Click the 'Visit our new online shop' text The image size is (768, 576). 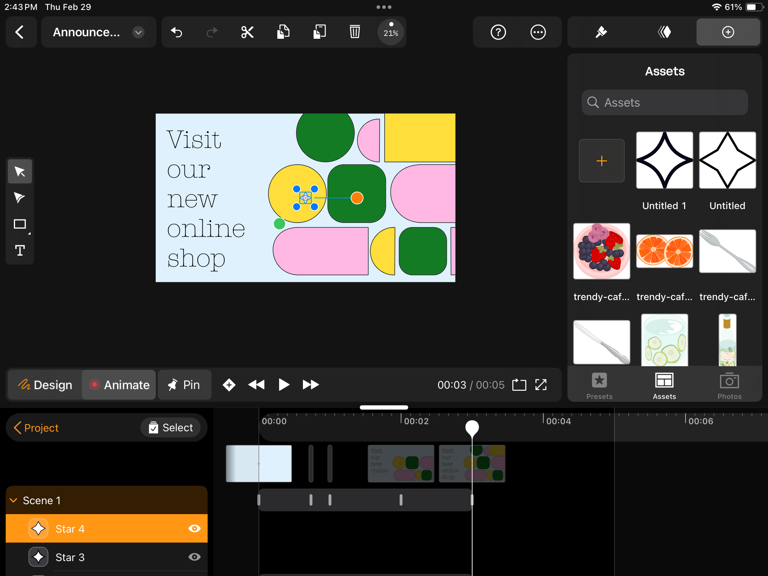206,199
